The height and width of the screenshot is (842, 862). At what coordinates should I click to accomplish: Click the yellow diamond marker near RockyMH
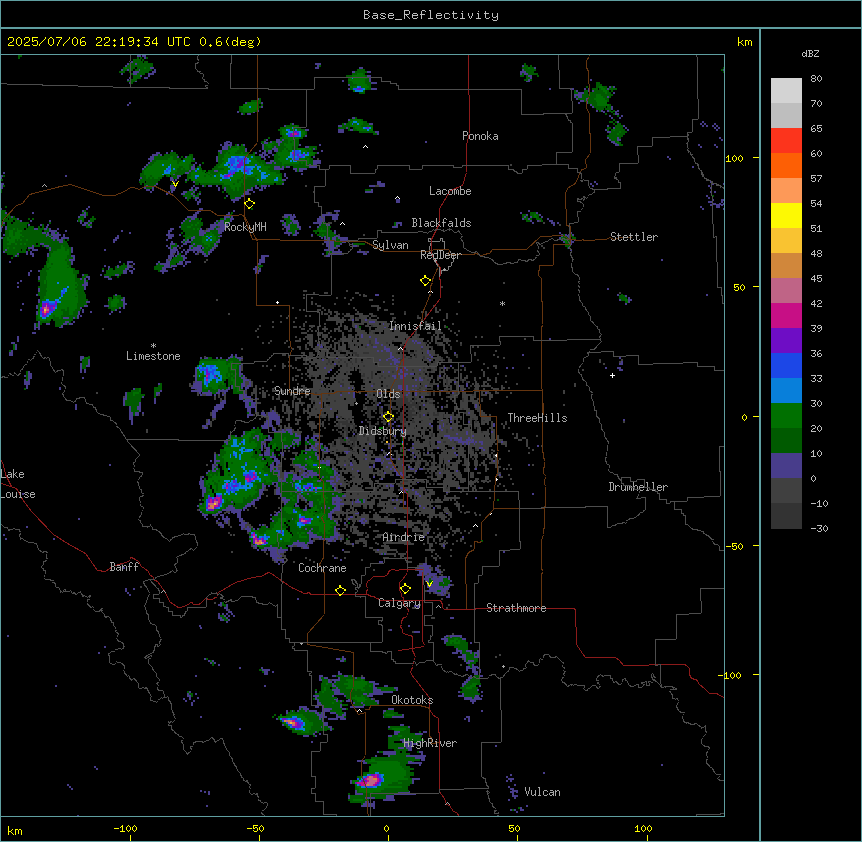pyautogui.click(x=250, y=204)
